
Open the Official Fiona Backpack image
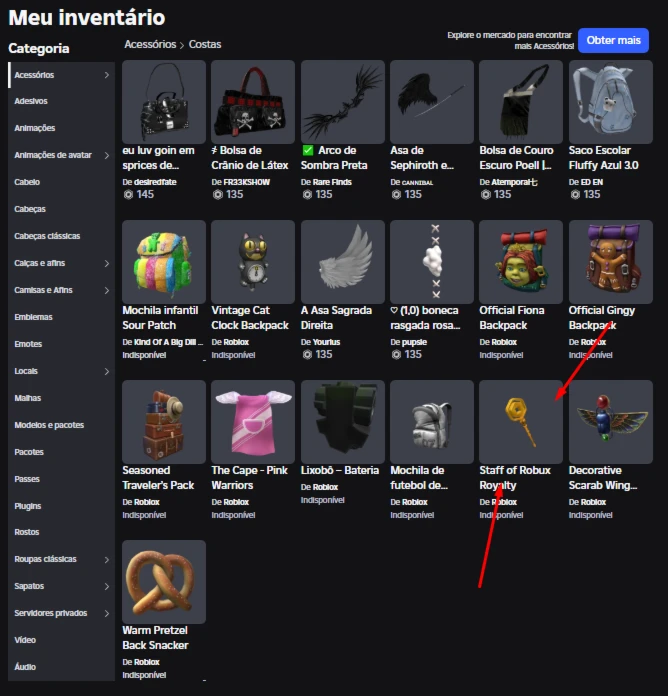coord(521,262)
